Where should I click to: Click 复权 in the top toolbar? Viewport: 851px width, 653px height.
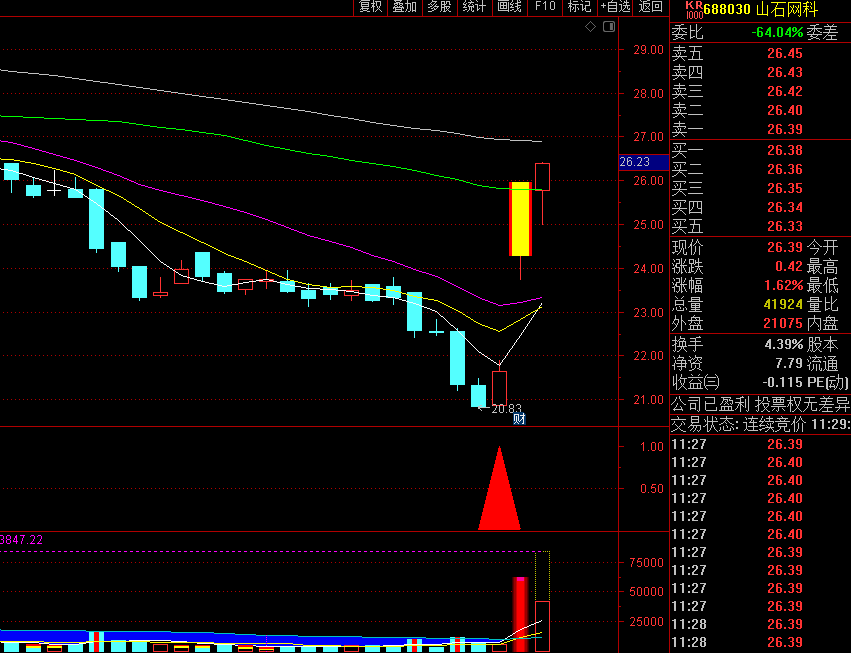371,7
